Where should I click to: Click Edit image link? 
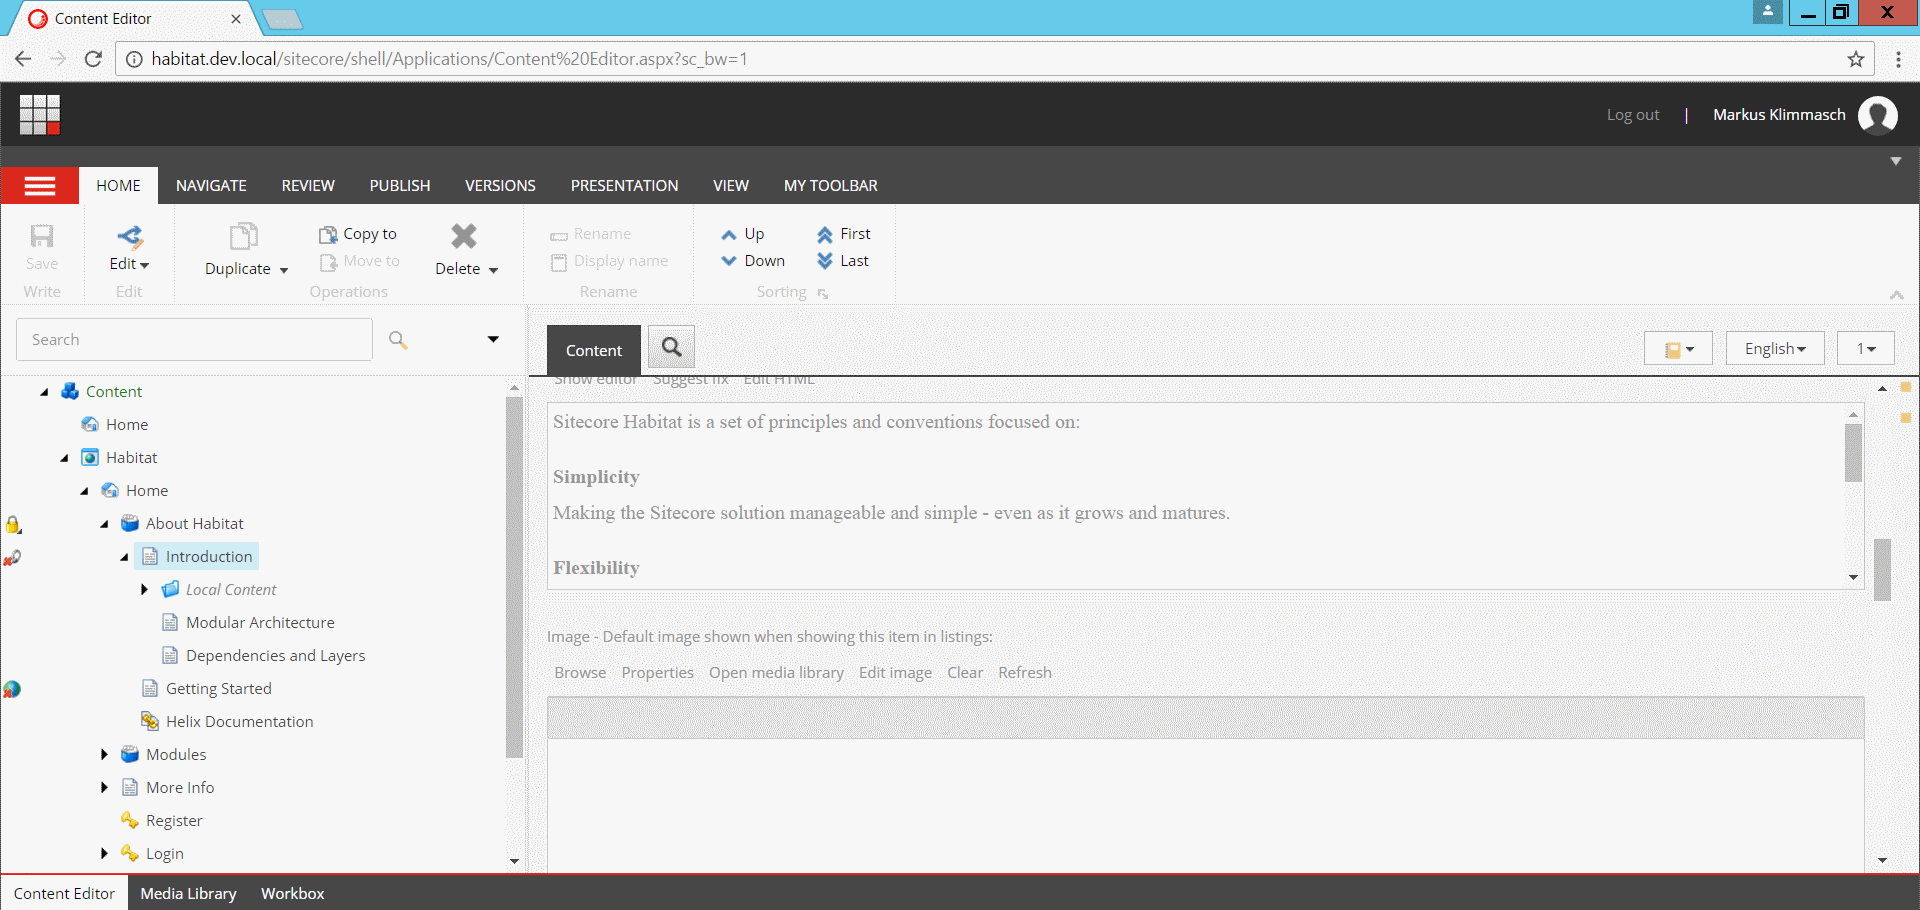(895, 673)
